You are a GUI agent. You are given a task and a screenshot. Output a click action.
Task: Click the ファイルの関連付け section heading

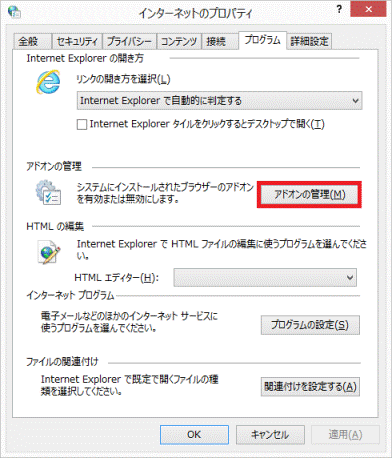coord(62,362)
